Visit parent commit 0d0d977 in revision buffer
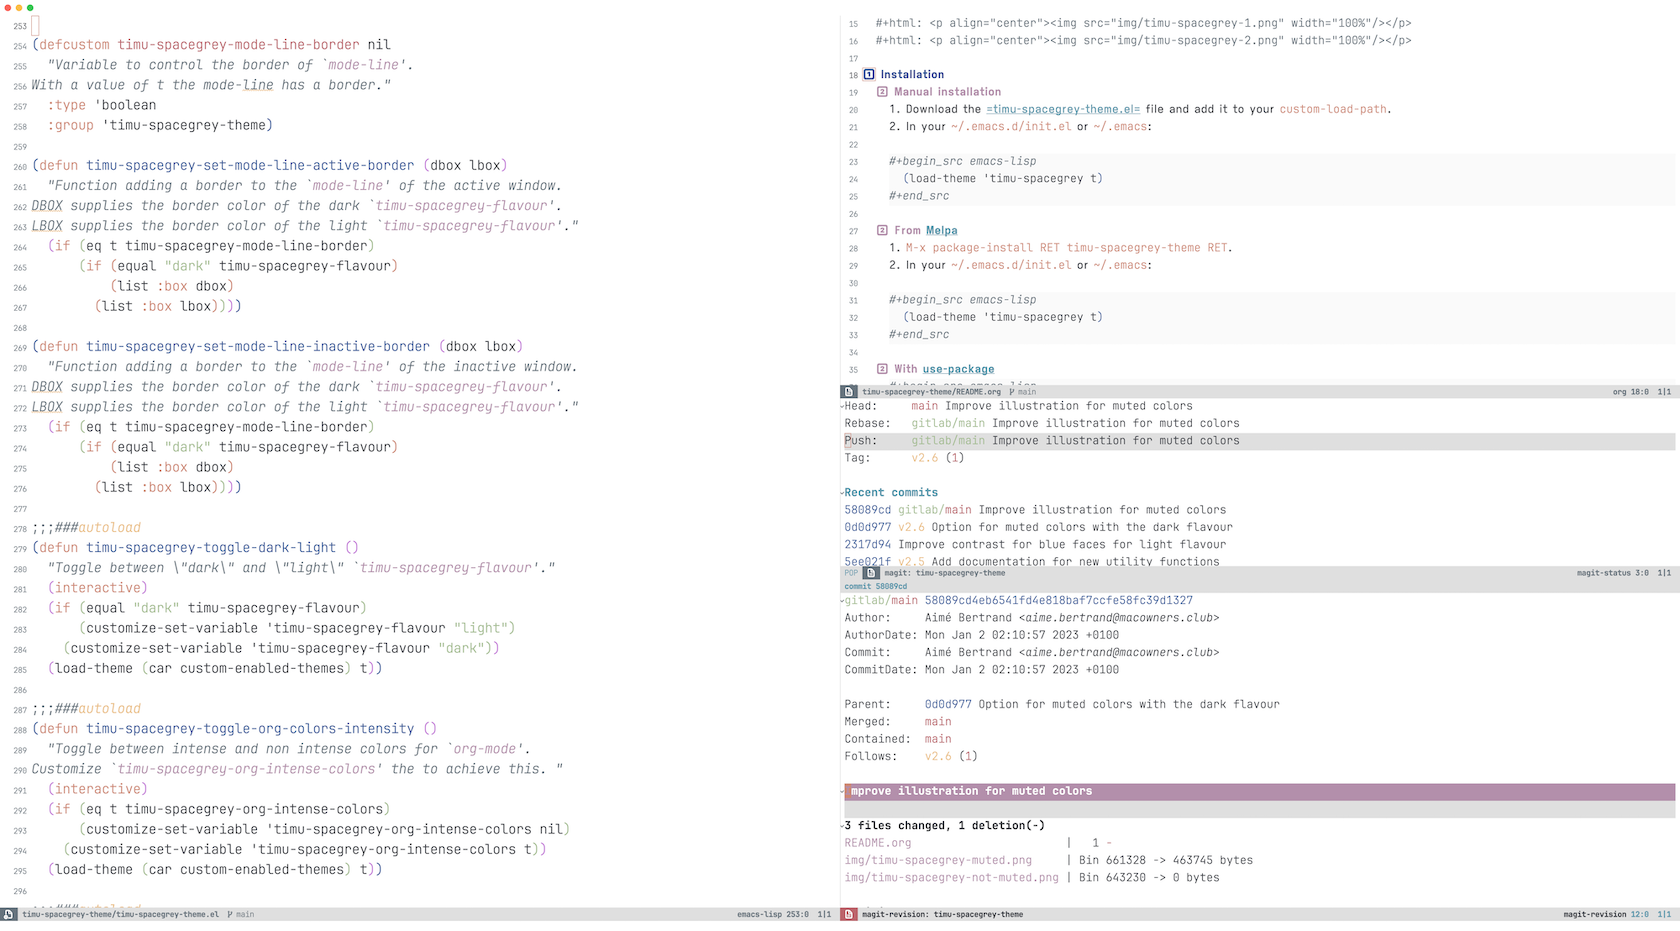 click(948, 705)
